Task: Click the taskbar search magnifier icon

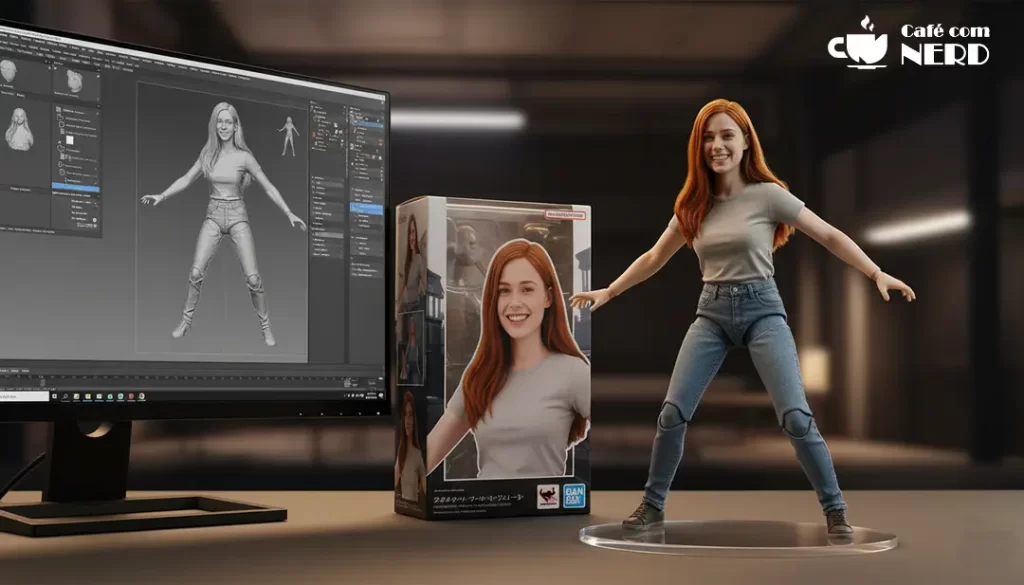Action: 65,397
